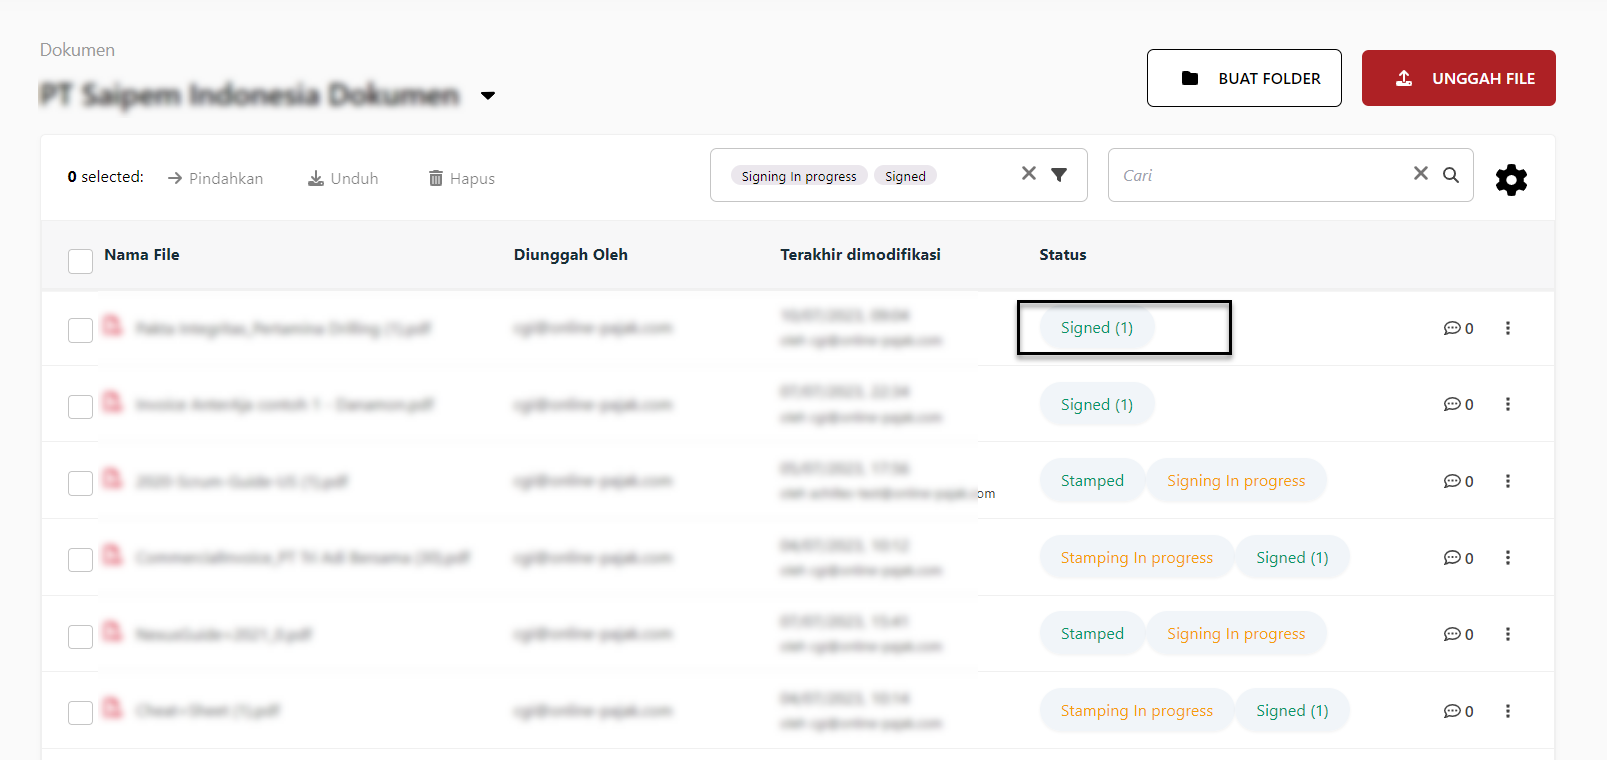
Task: Click PDF file icon in third row
Action: tap(112, 480)
